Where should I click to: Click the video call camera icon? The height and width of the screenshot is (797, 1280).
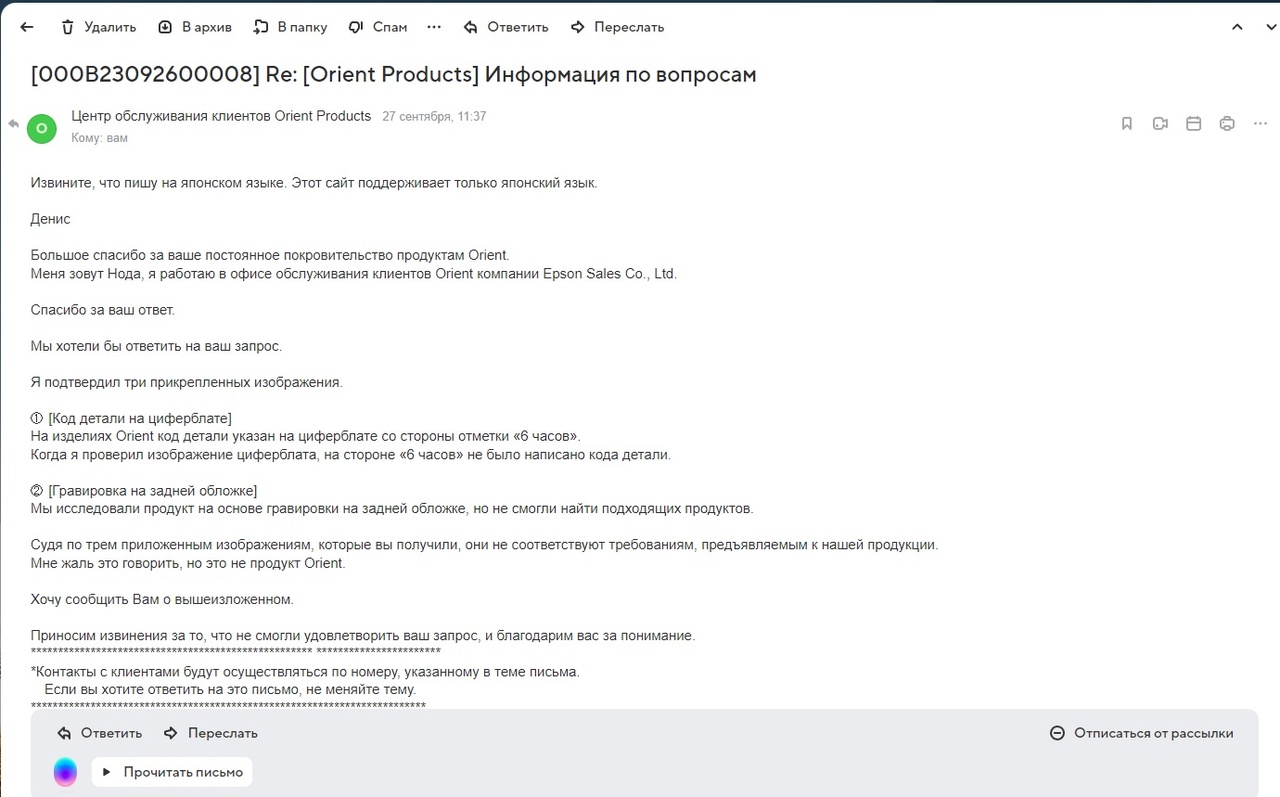click(1160, 124)
